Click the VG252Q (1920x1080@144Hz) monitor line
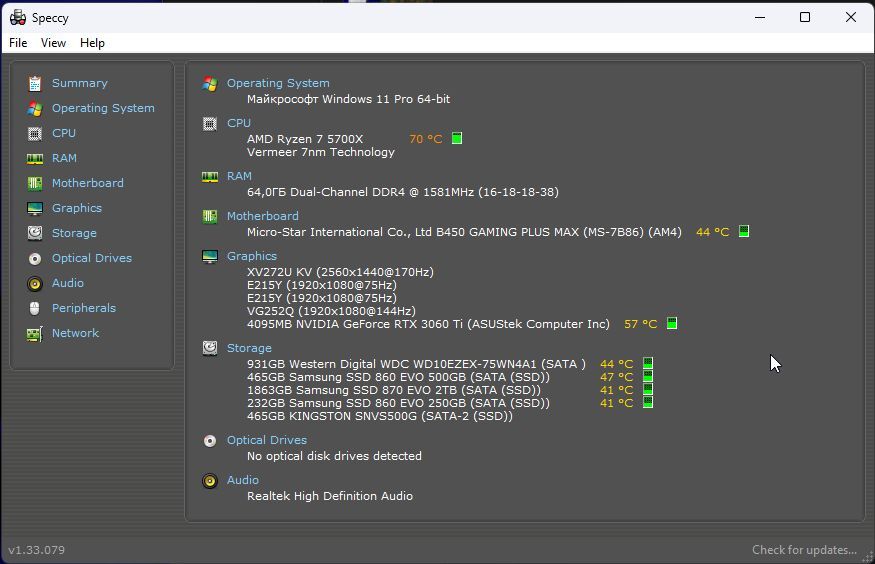Image resolution: width=875 pixels, height=564 pixels. click(331, 311)
